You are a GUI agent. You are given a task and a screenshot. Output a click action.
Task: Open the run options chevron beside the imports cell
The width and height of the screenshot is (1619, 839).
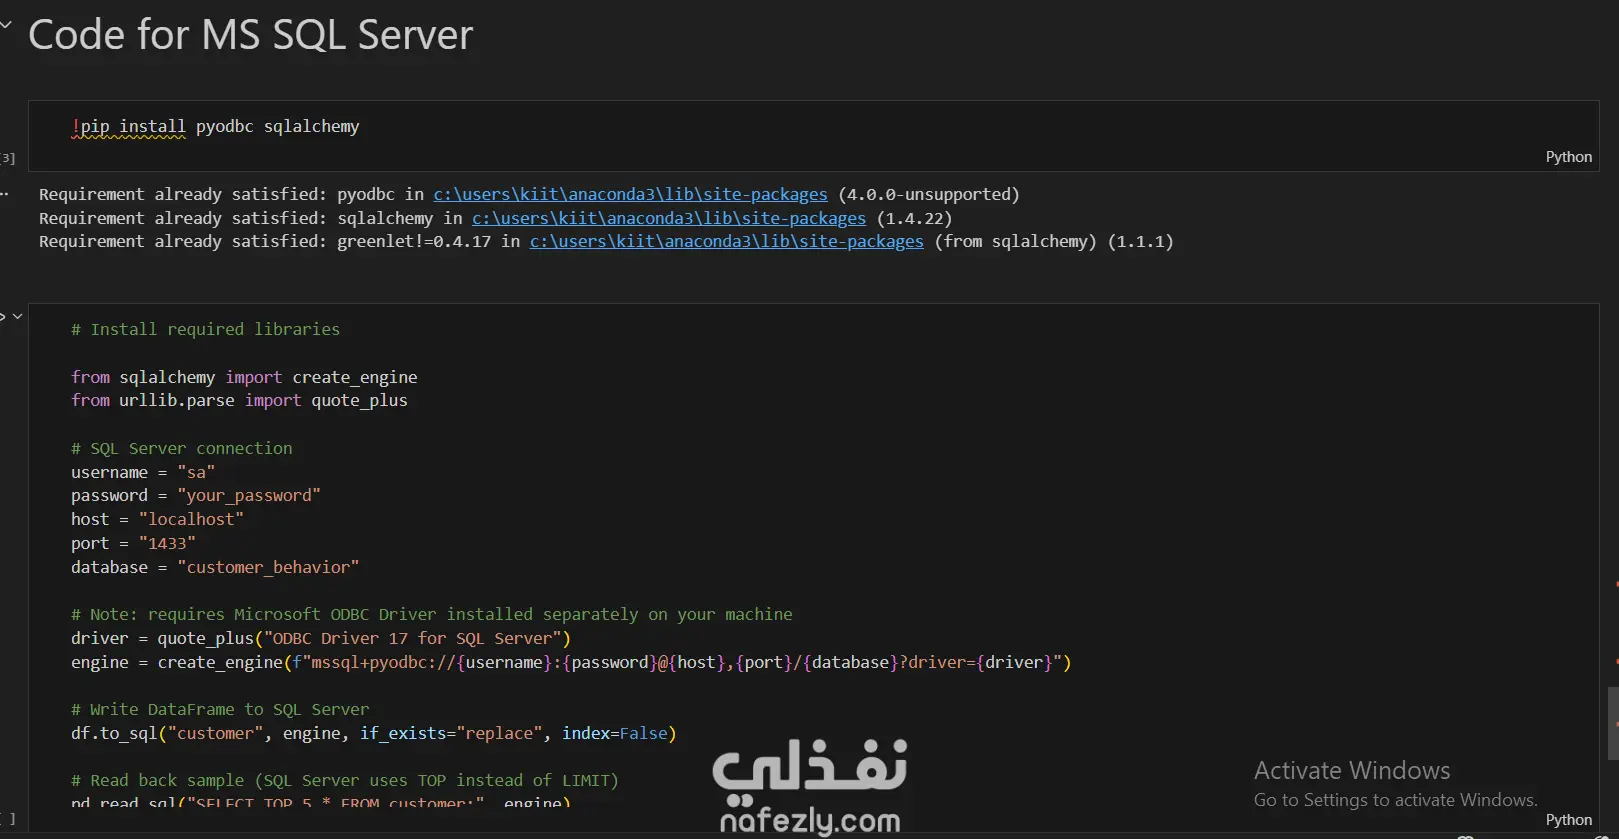click(17, 316)
